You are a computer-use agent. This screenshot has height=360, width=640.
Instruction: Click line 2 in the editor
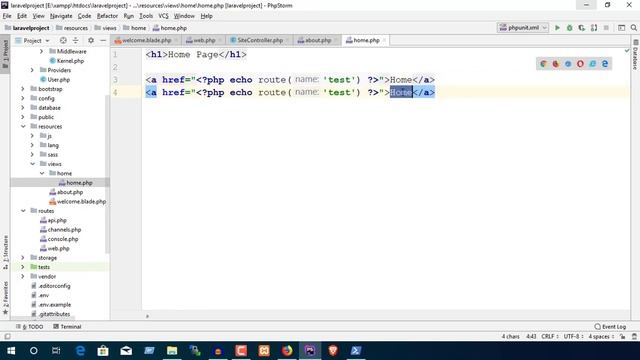coord(386,67)
